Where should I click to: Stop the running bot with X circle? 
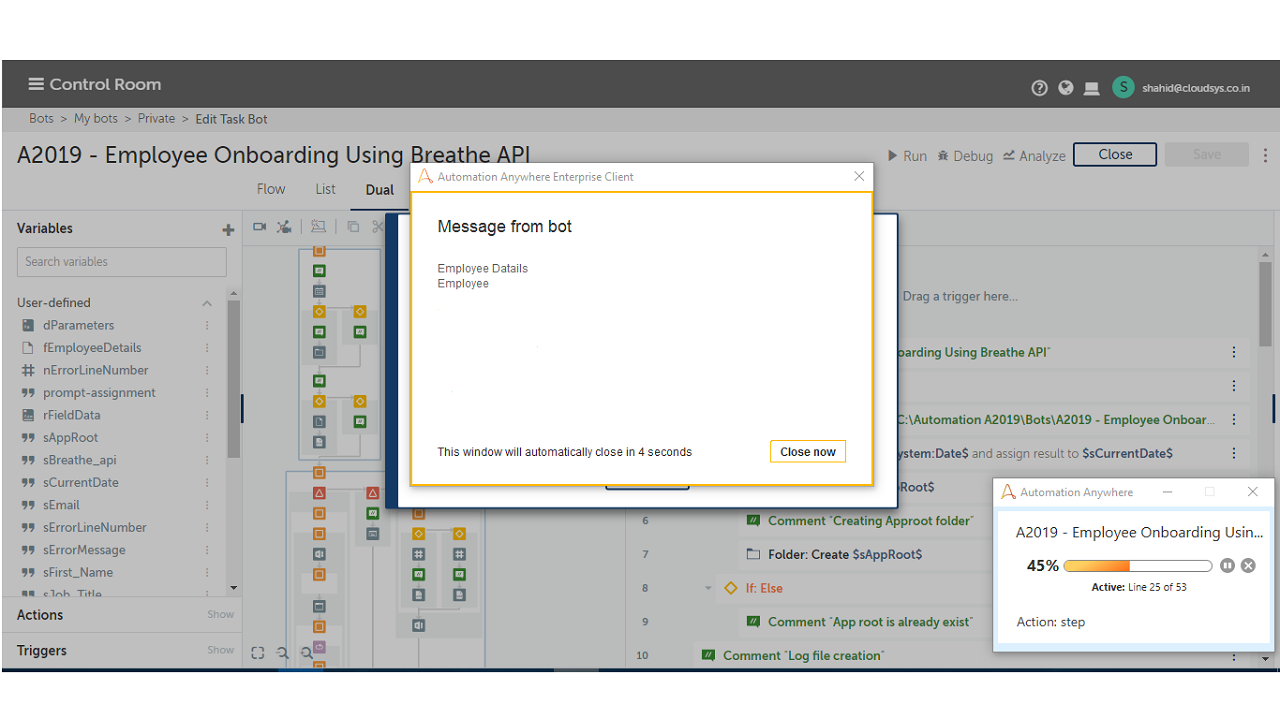[1248, 566]
